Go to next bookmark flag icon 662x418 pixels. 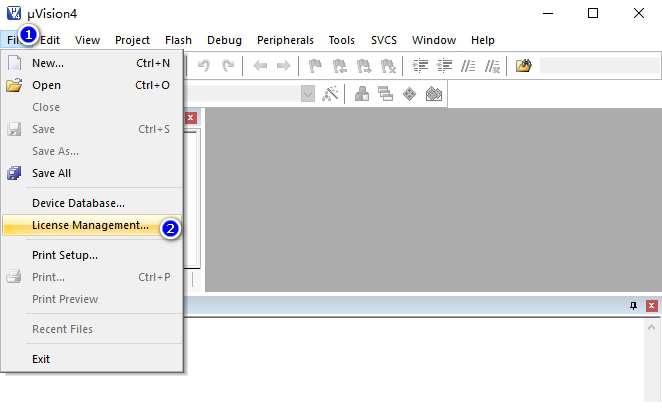point(364,66)
